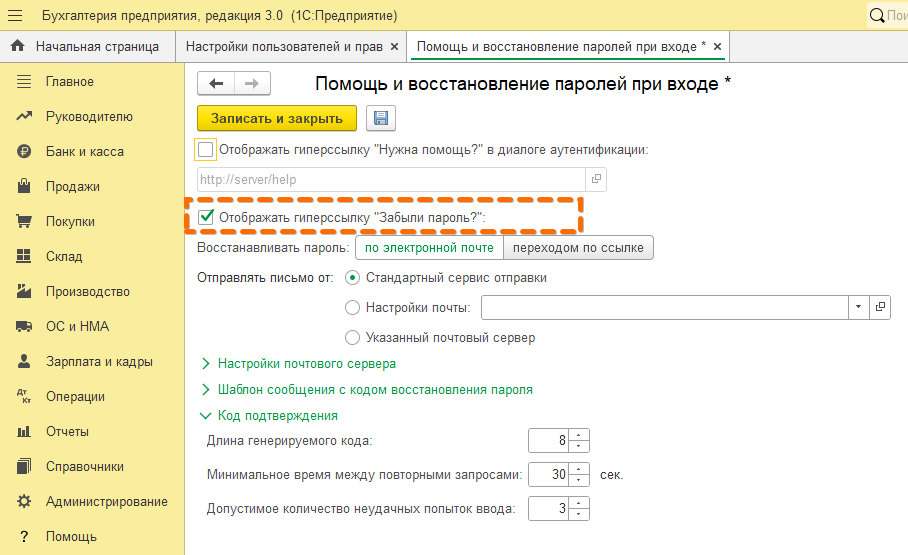Increase minimum time between requests
The width and height of the screenshot is (908, 555).
pyautogui.click(x=579, y=469)
